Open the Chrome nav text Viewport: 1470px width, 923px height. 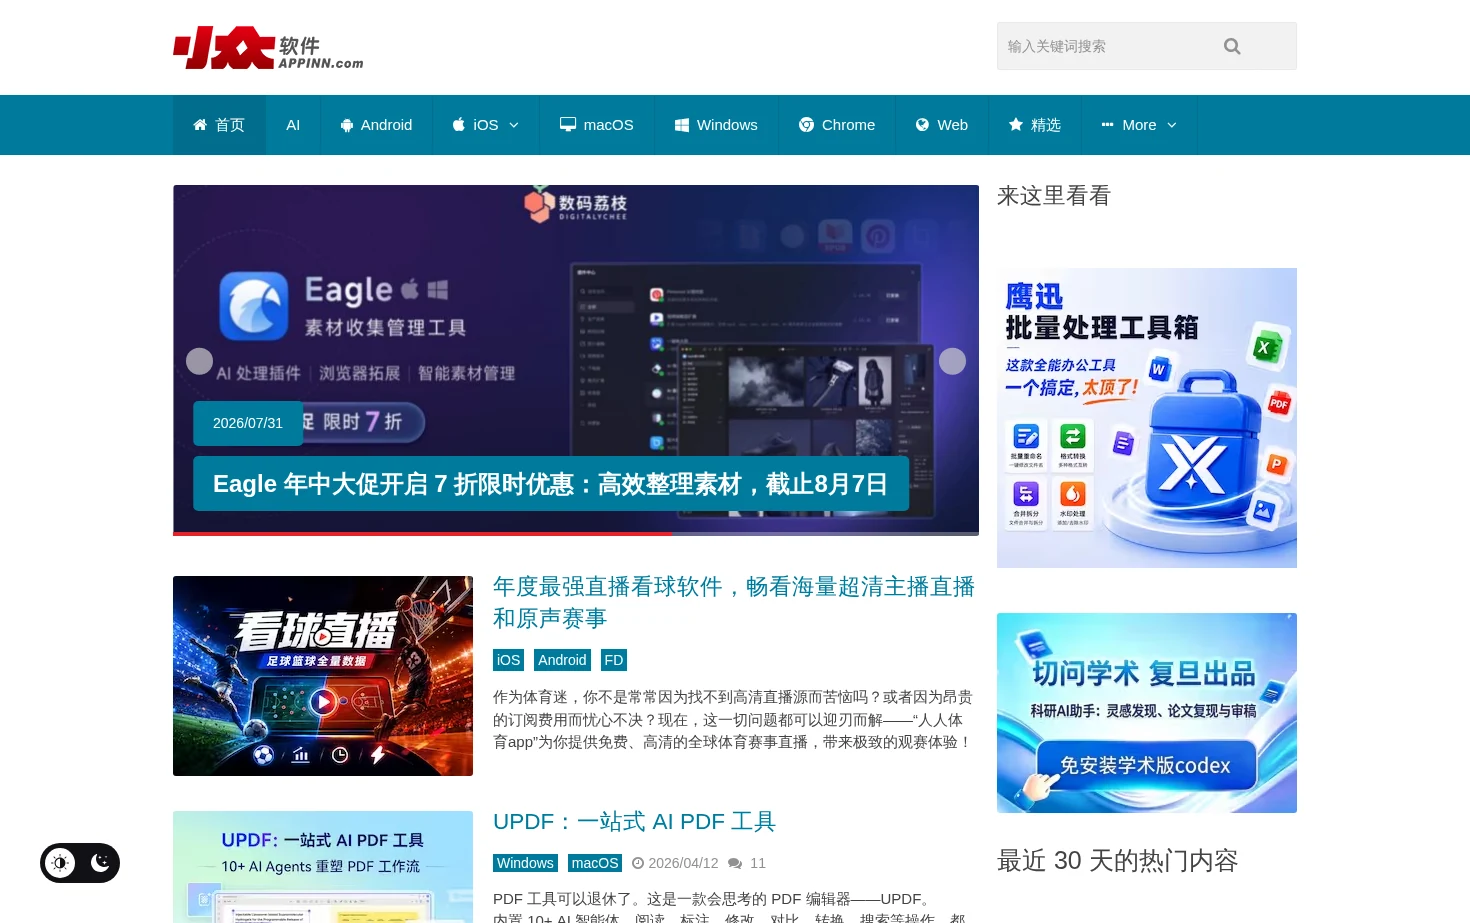(x=848, y=125)
